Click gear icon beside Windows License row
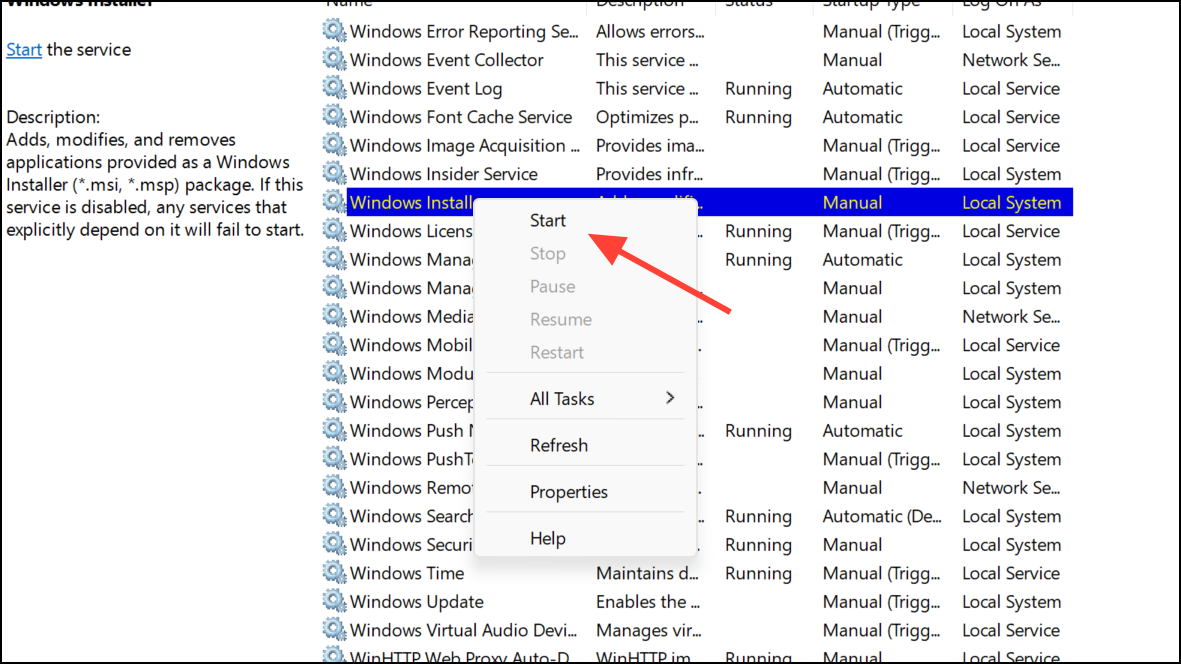This screenshot has height=664, width=1181. pyautogui.click(x=334, y=231)
